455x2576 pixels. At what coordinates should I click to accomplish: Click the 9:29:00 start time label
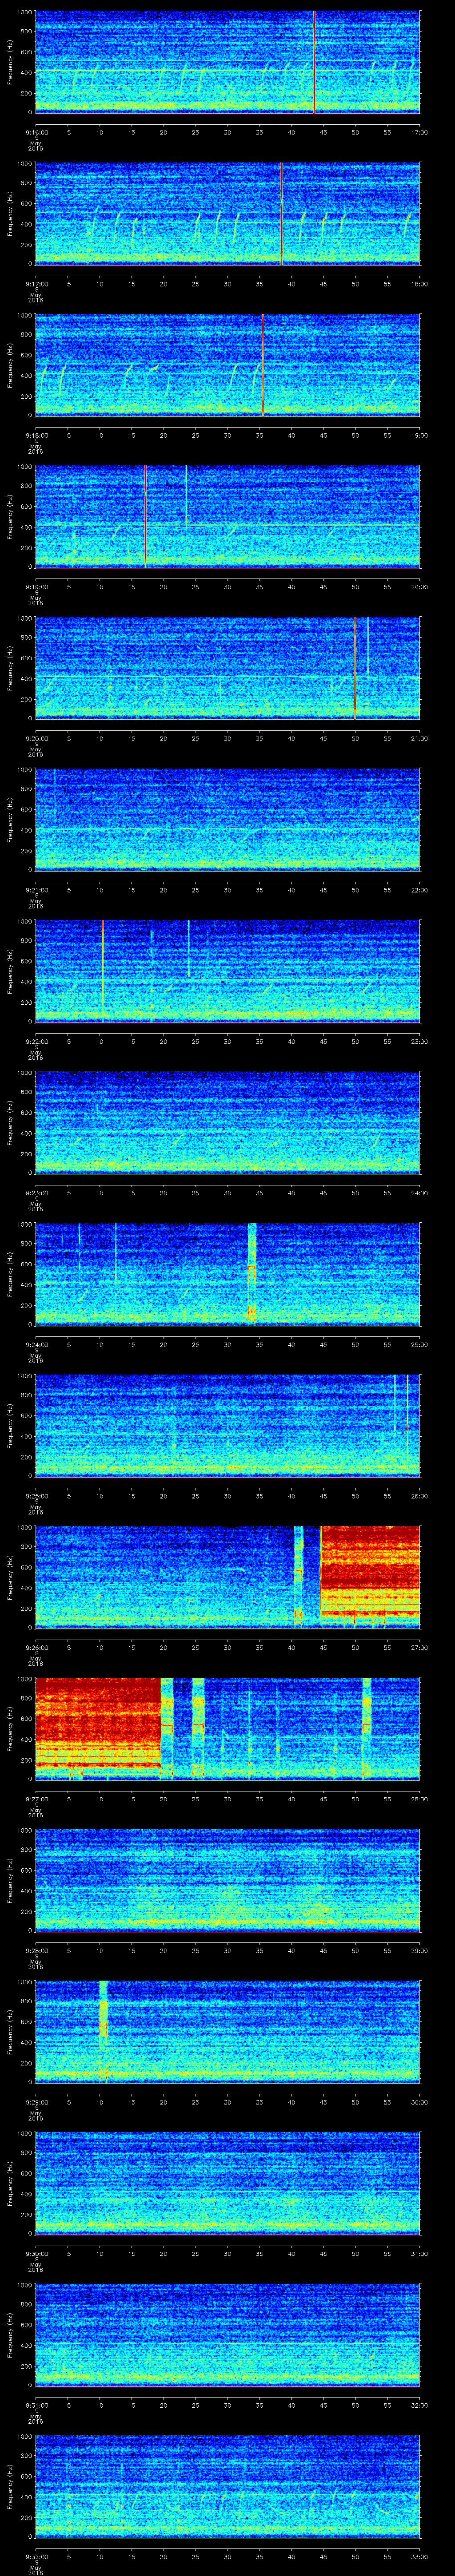(36, 2102)
